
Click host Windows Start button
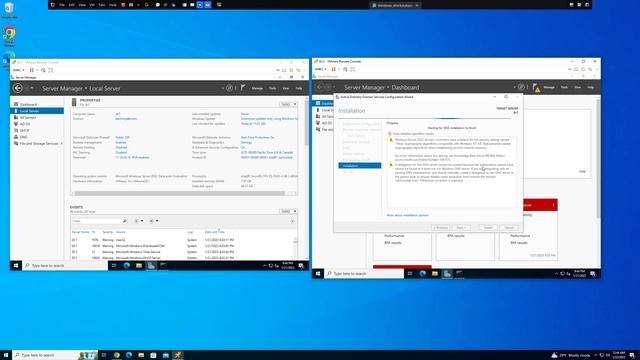pos(6,355)
